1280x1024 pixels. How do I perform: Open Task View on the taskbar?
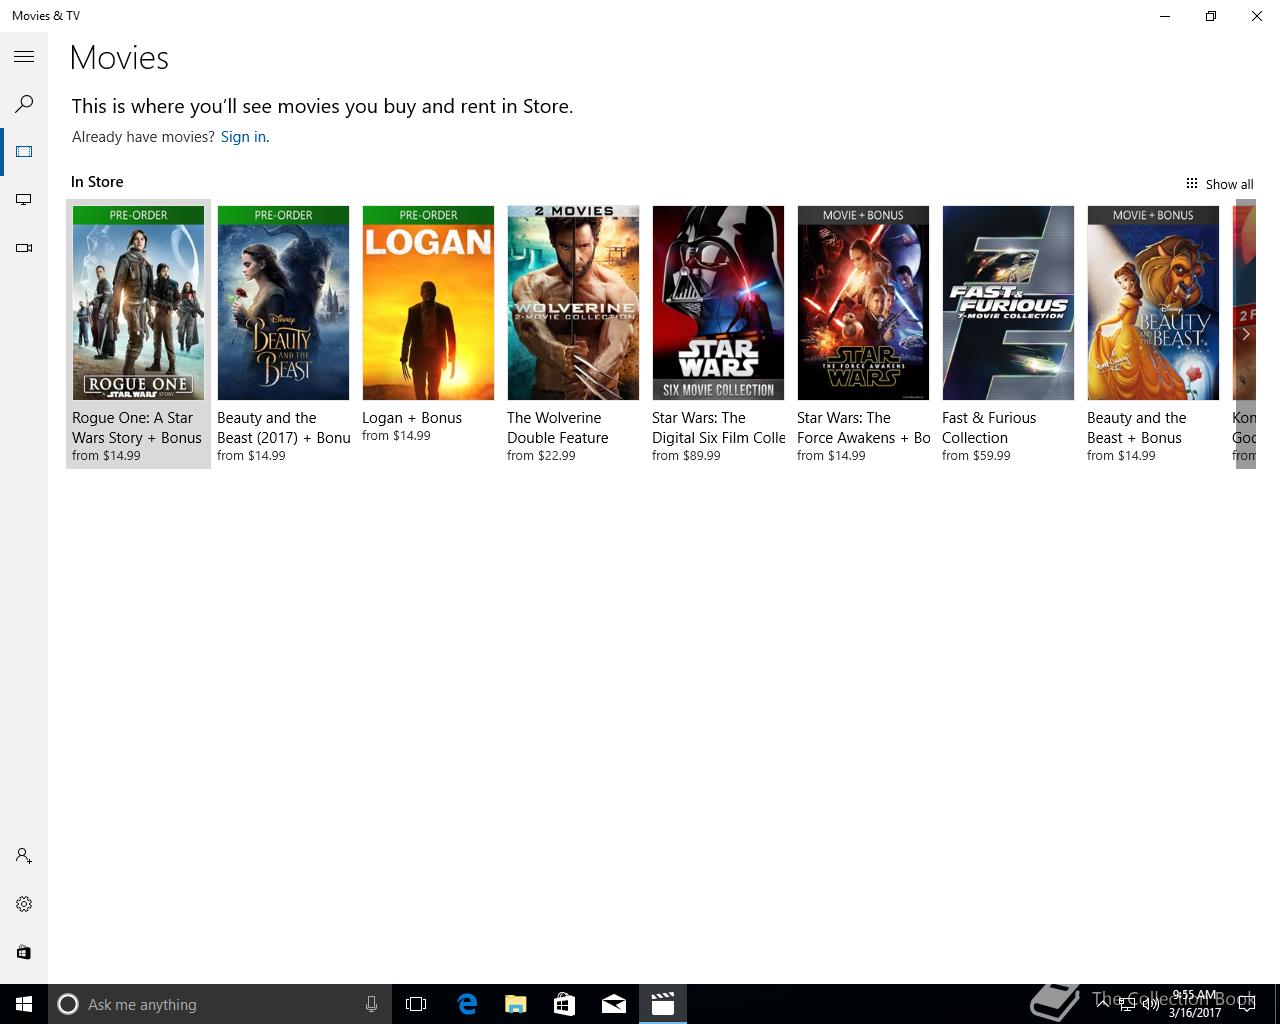click(x=416, y=1004)
